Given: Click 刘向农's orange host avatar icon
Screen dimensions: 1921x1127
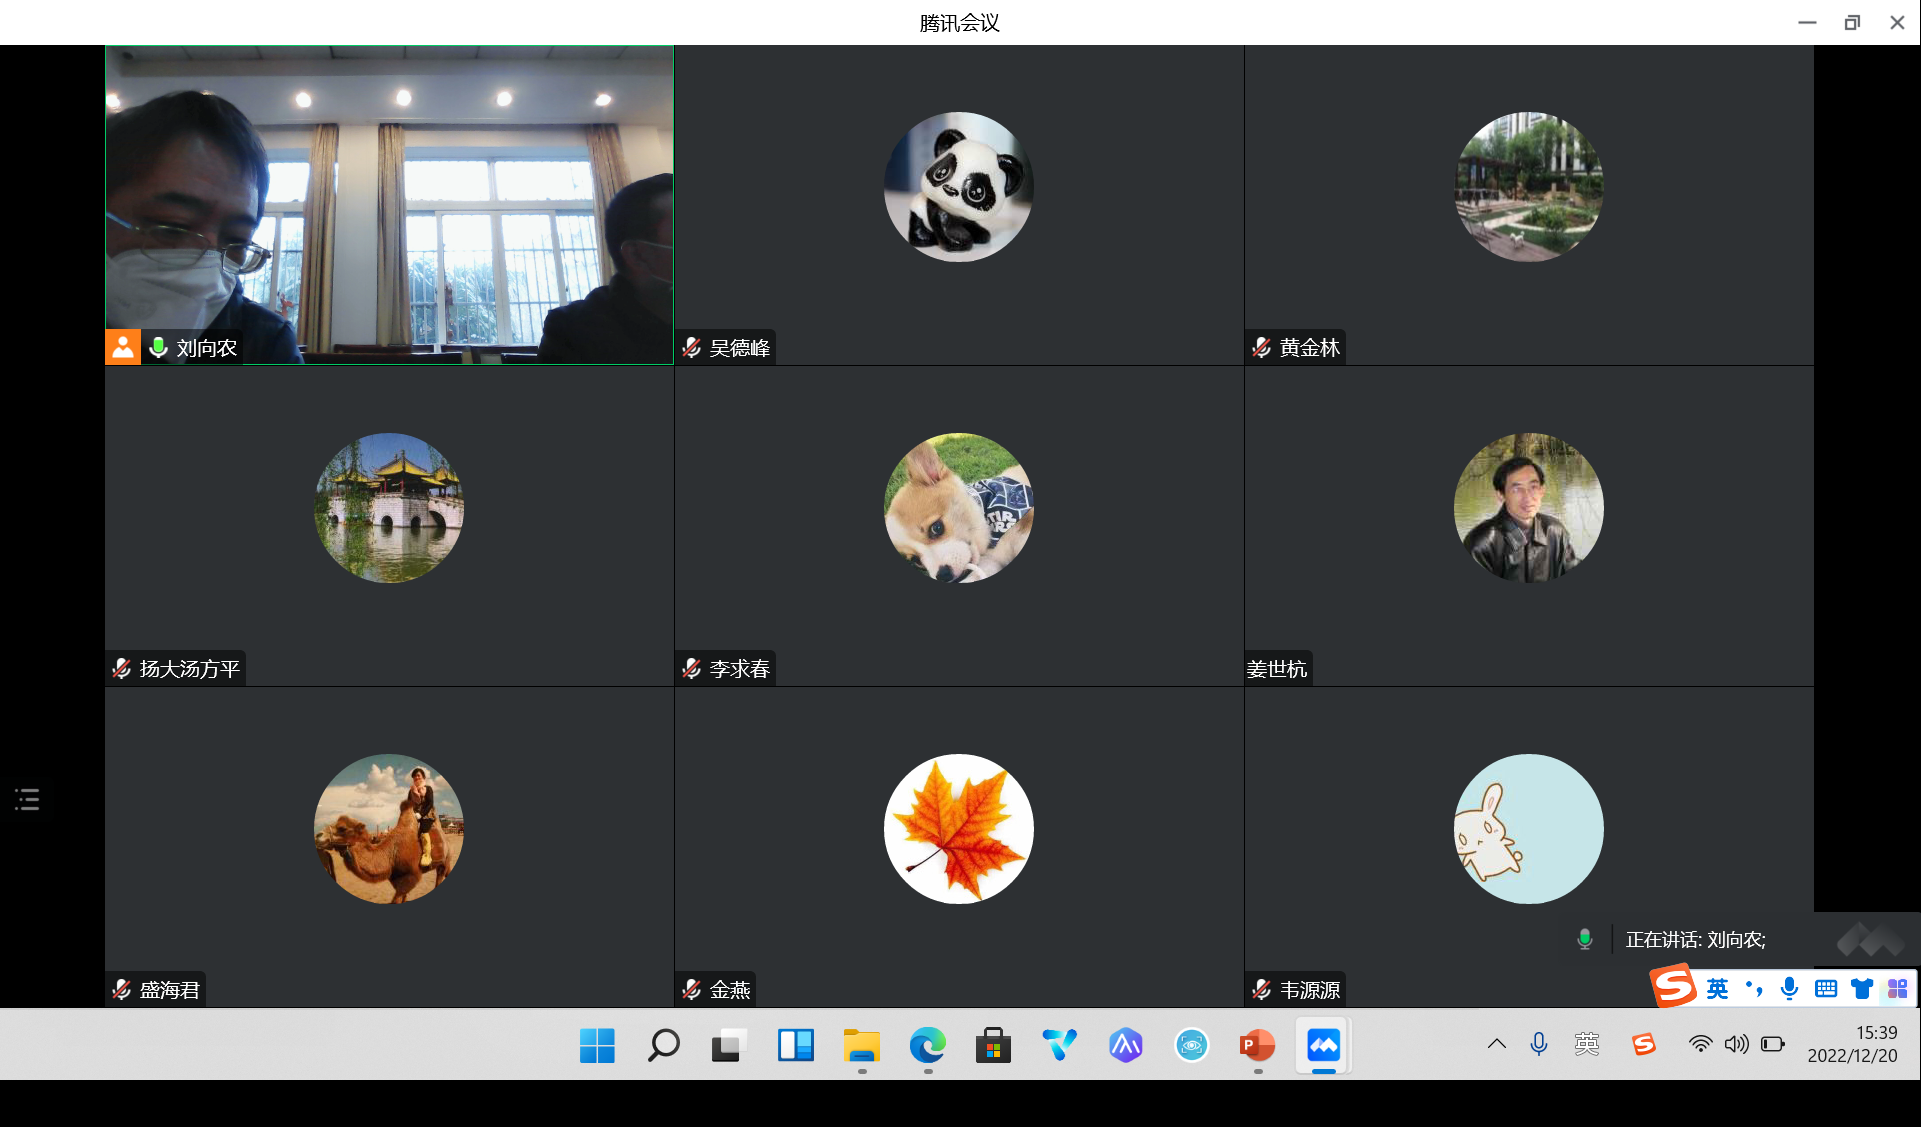Looking at the screenshot, I should pos(122,347).
